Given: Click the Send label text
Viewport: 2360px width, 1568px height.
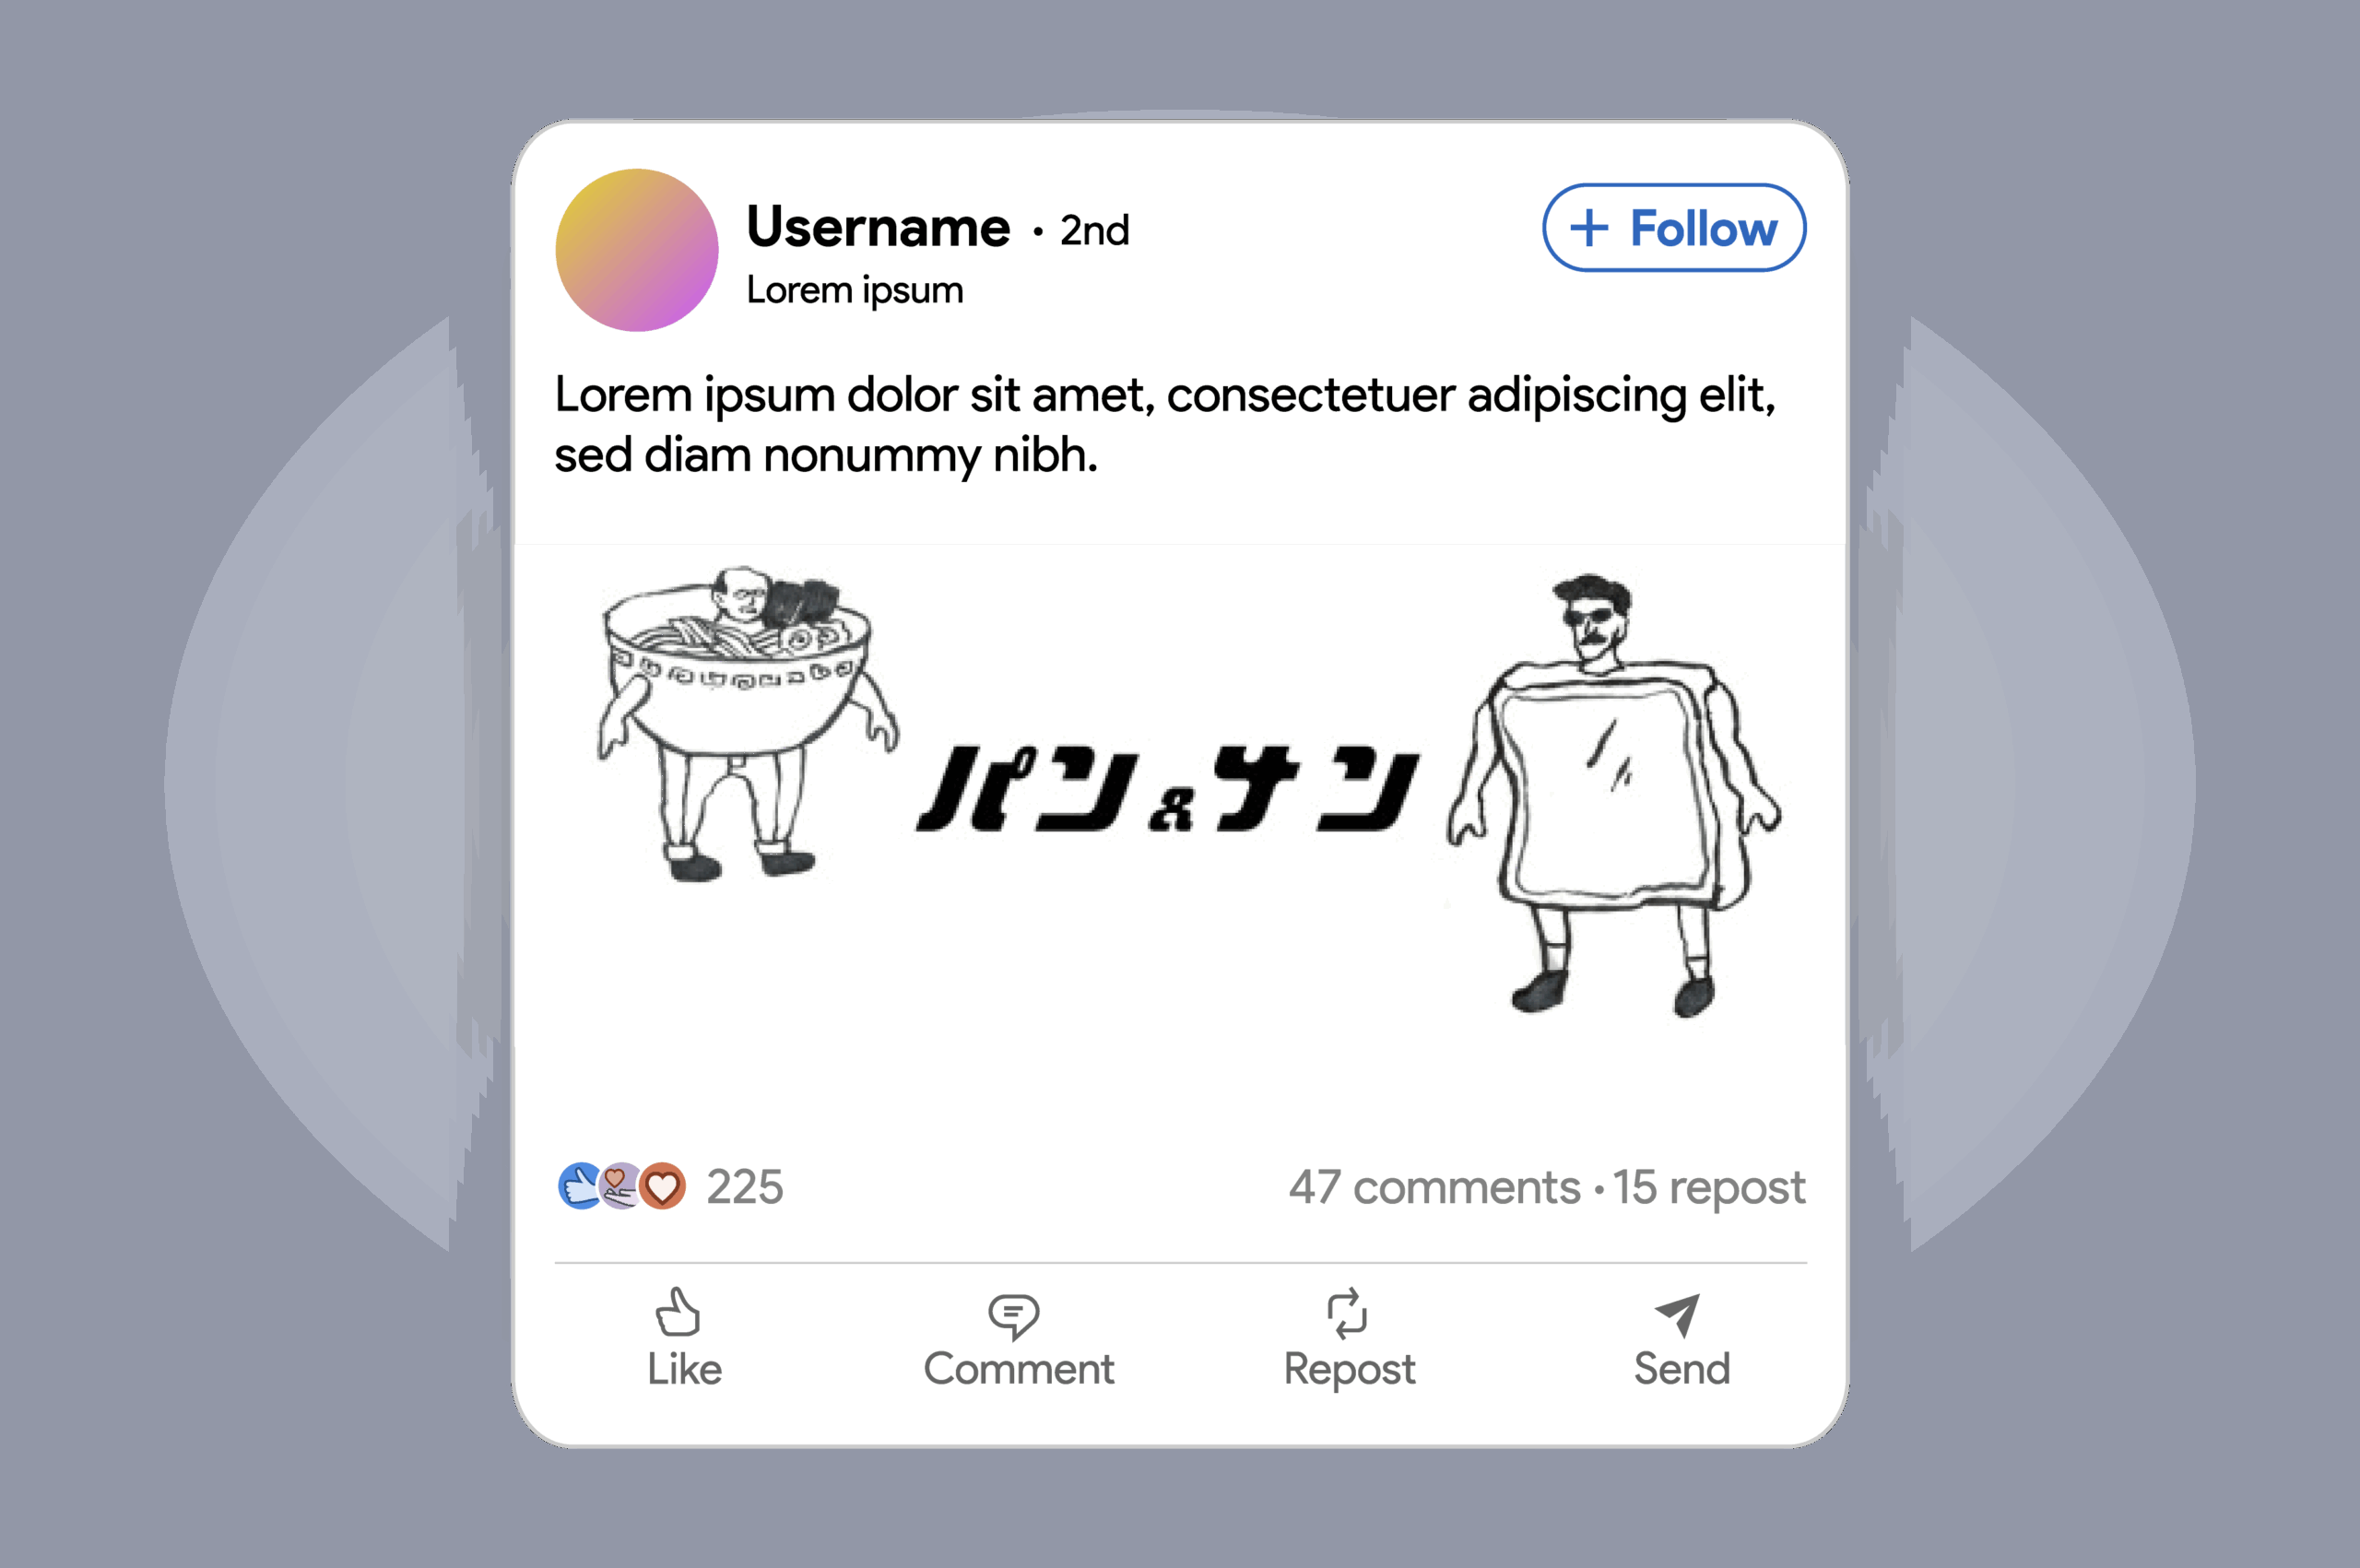Looking at the screenshot, I should [1682, 1368].
